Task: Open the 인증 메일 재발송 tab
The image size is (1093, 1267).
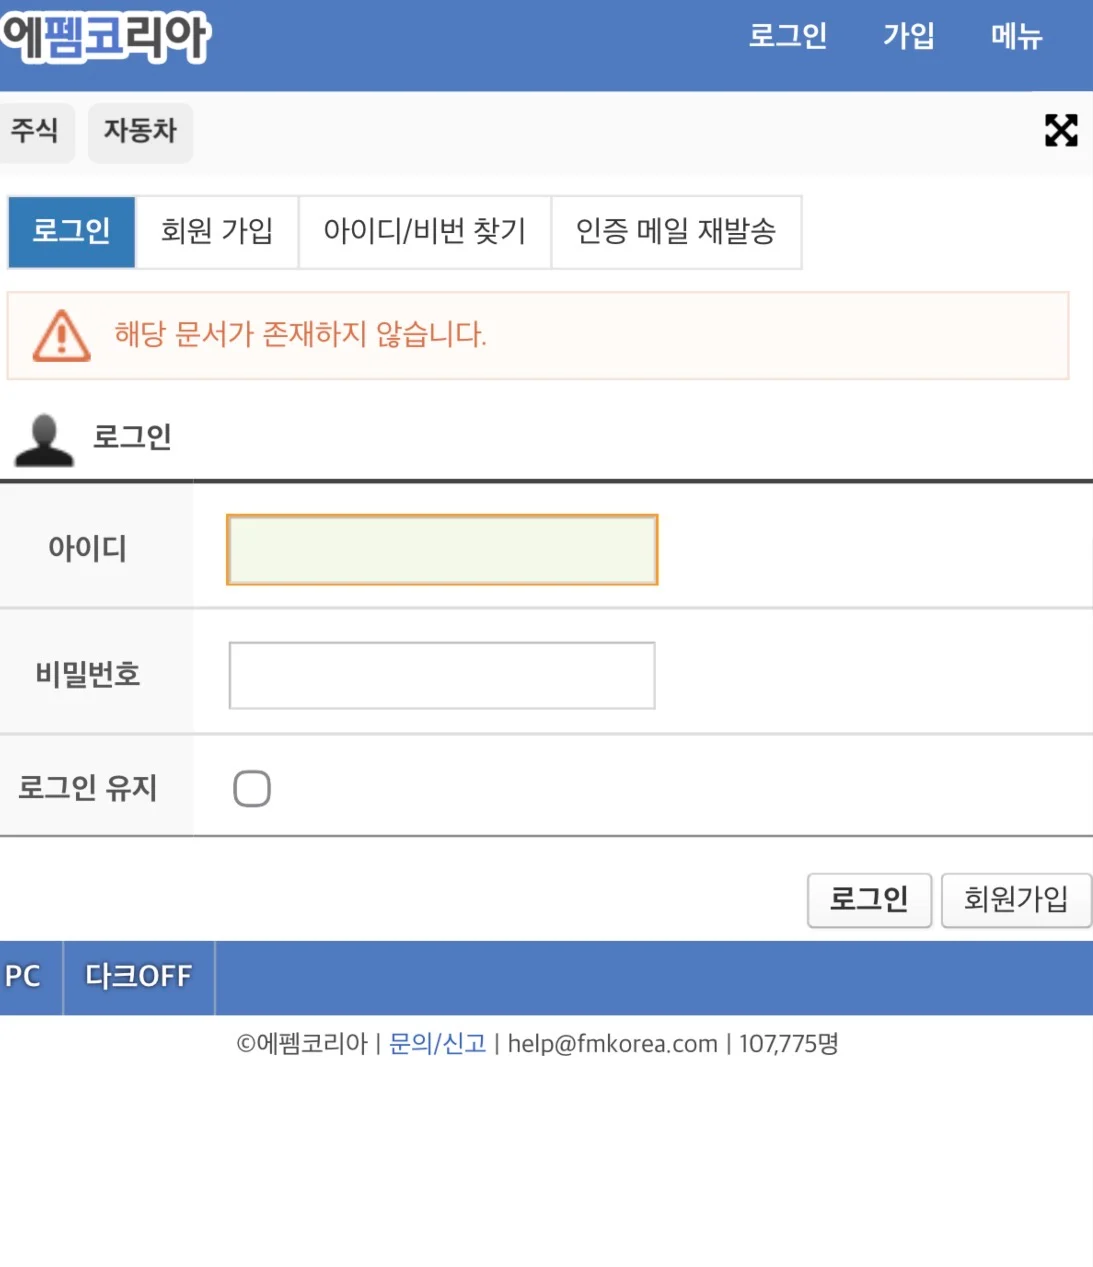Action: click(676, 232)
